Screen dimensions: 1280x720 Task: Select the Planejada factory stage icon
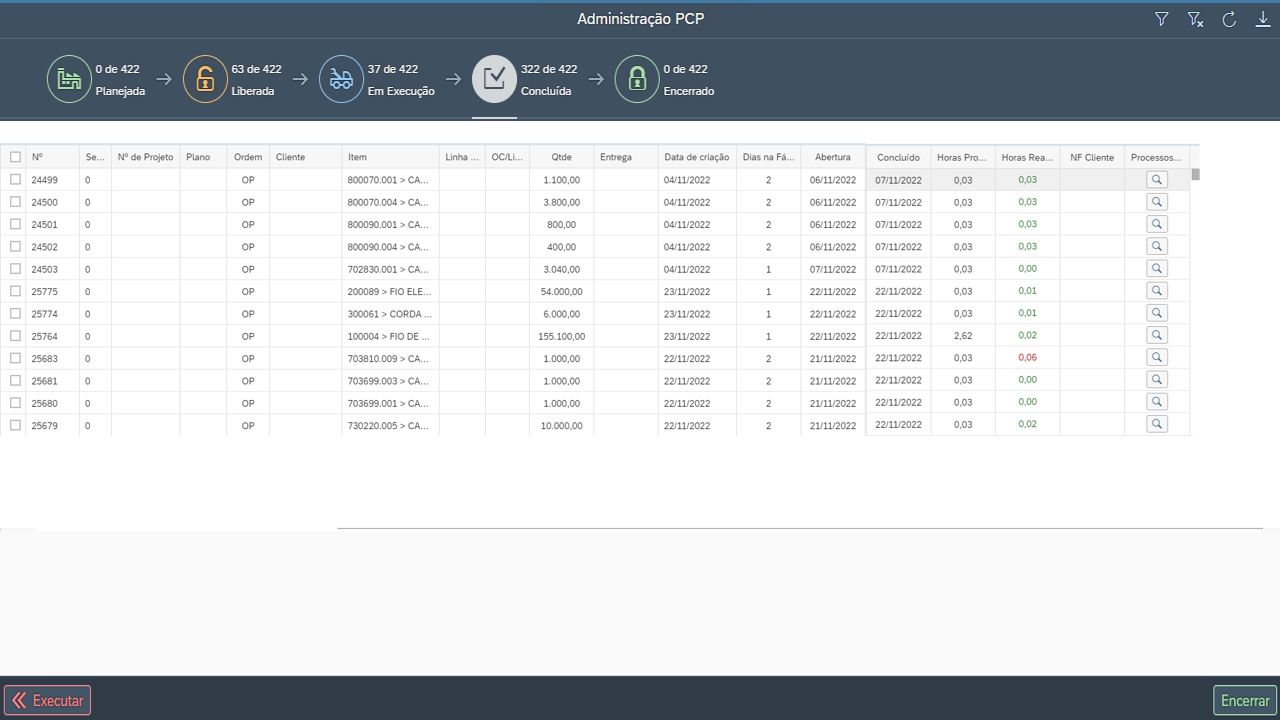point(69,79)
